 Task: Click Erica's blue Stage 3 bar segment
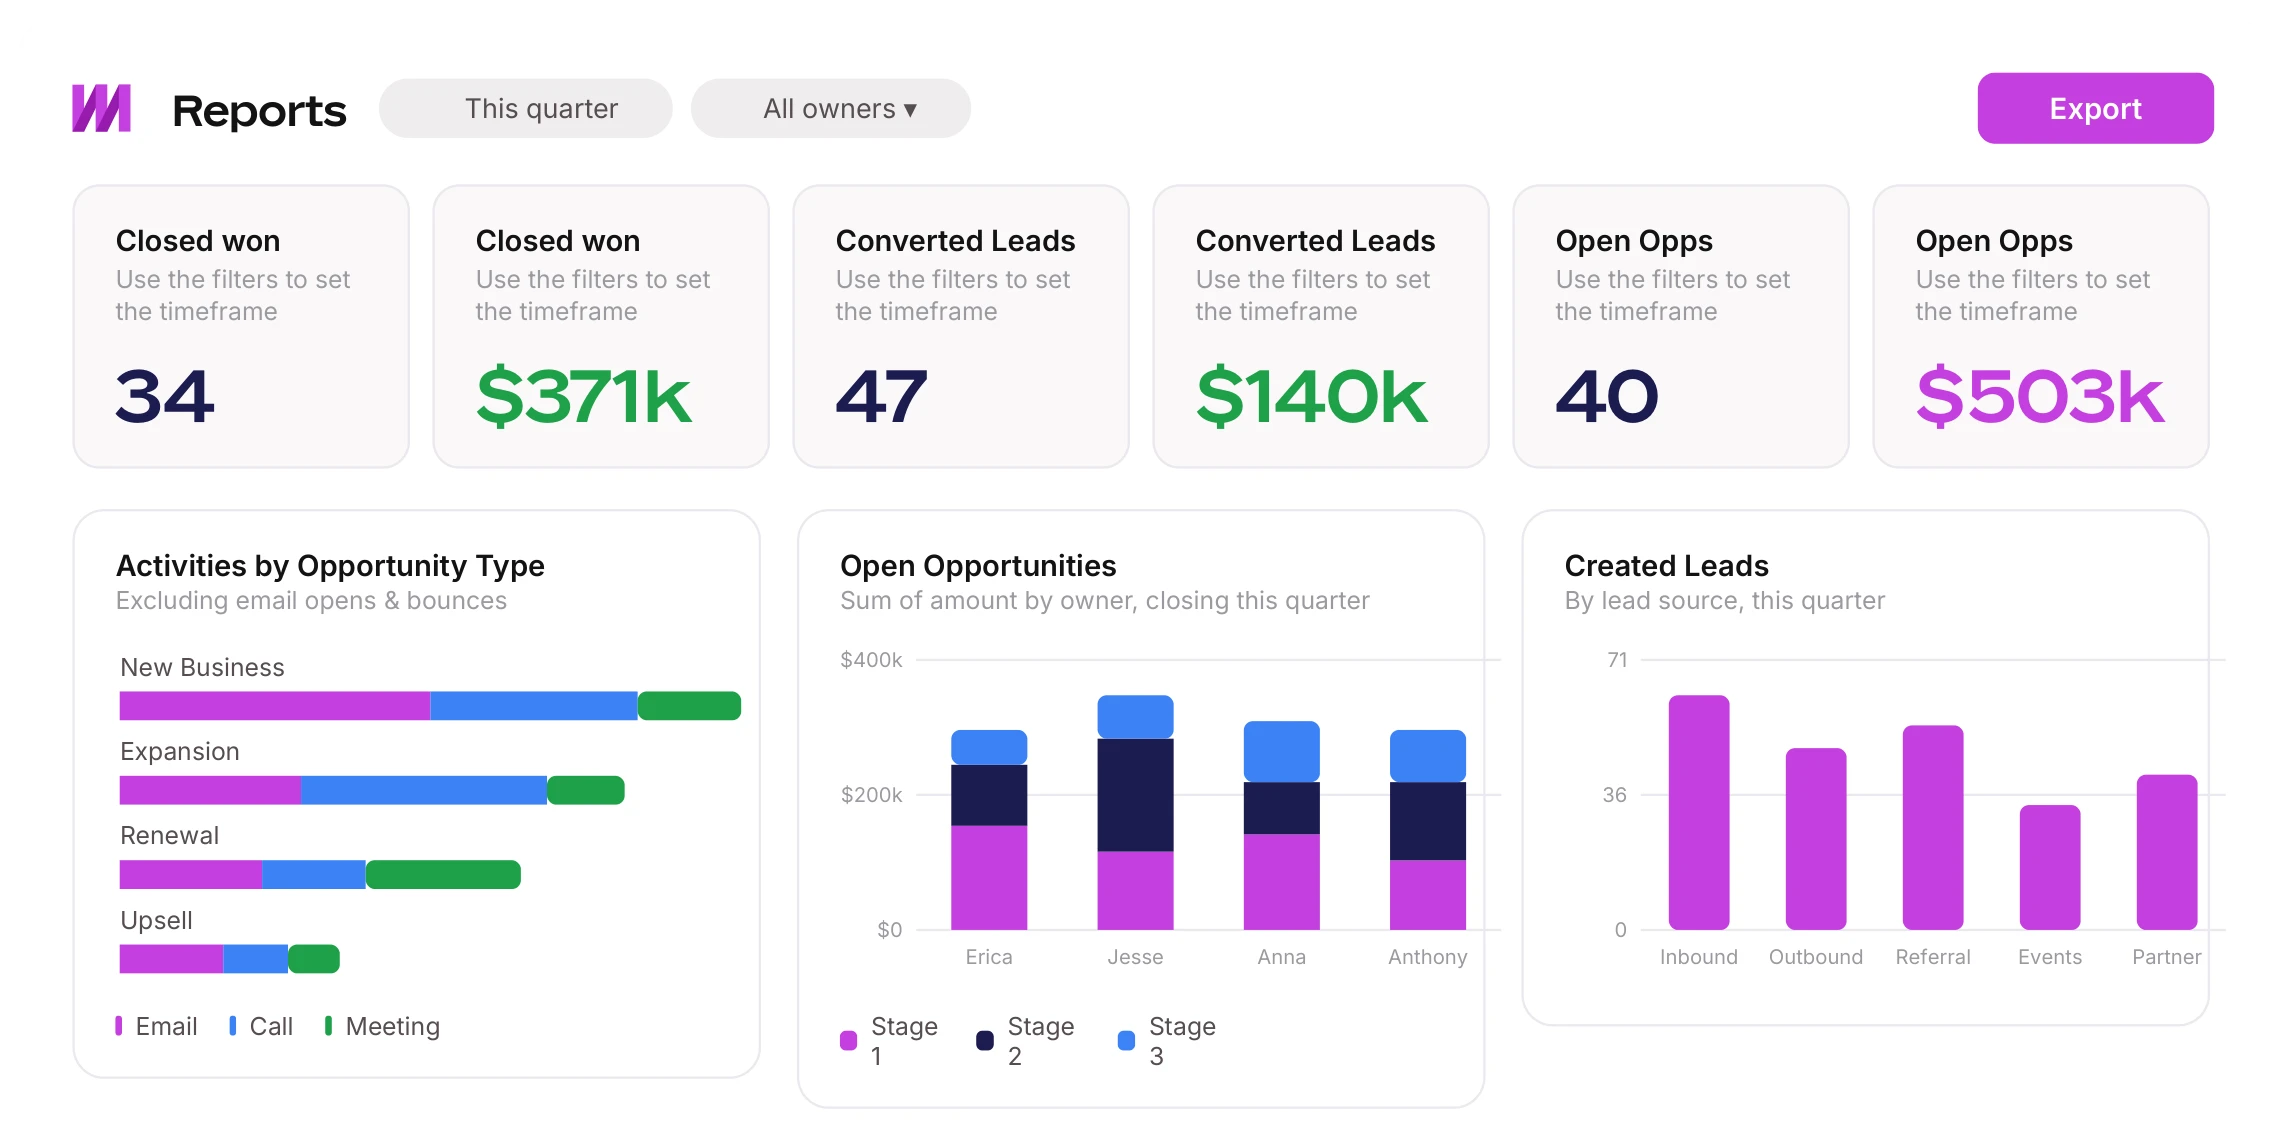coord(989,747)
